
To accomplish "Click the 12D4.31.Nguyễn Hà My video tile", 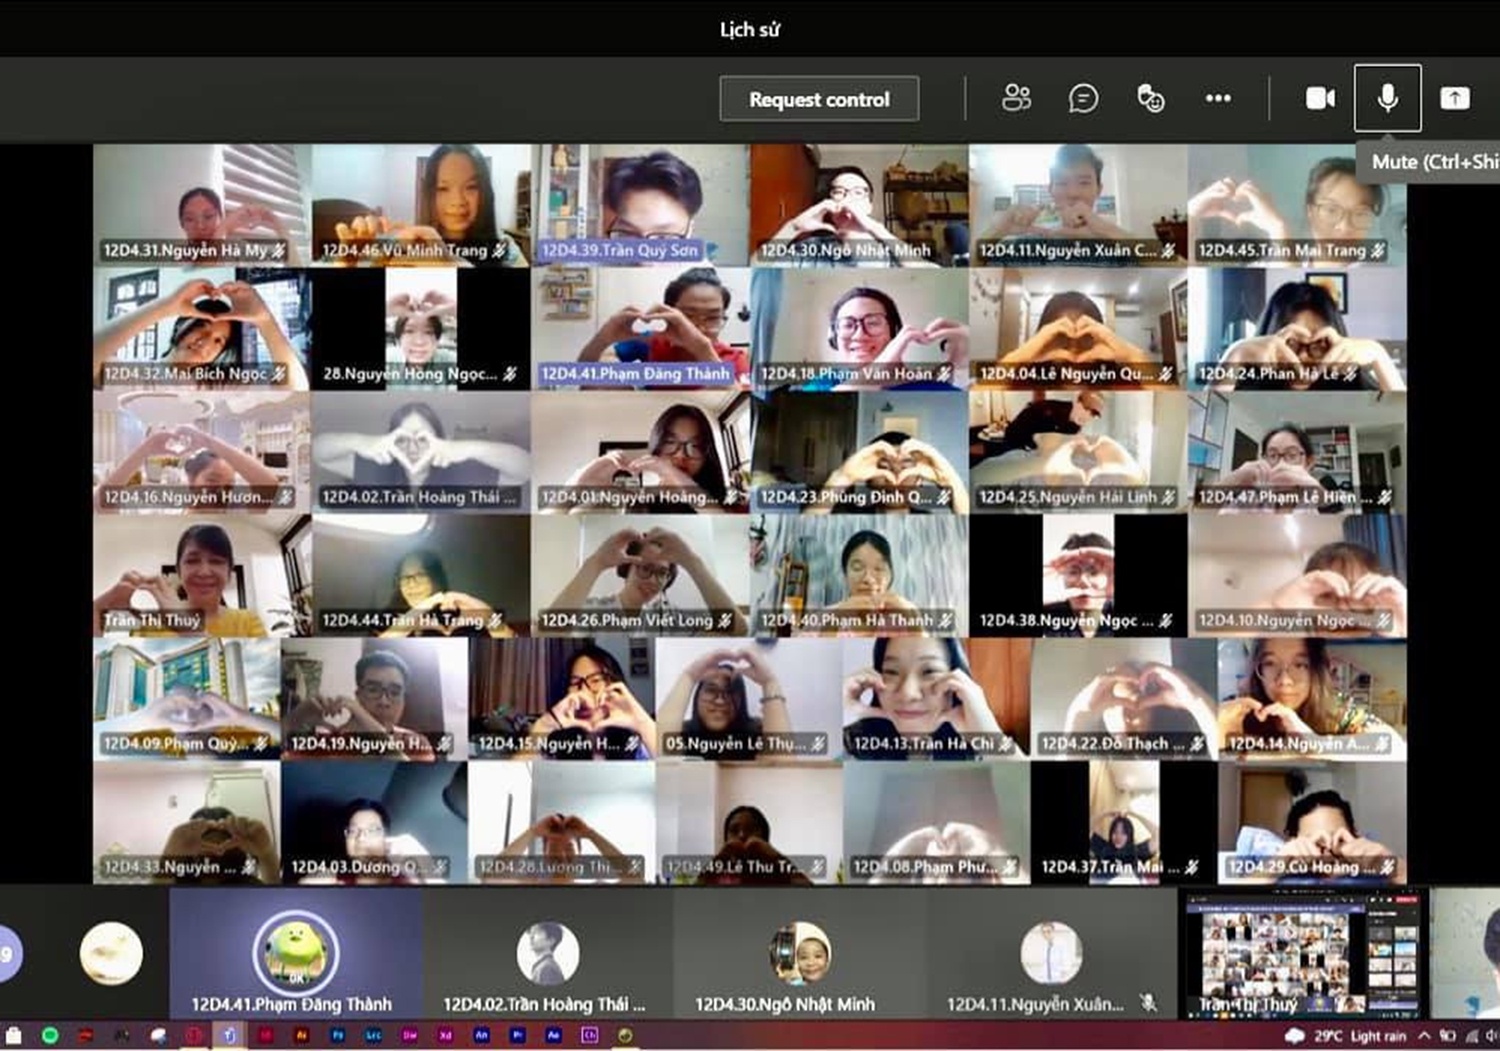I will [x=202, y=203].
